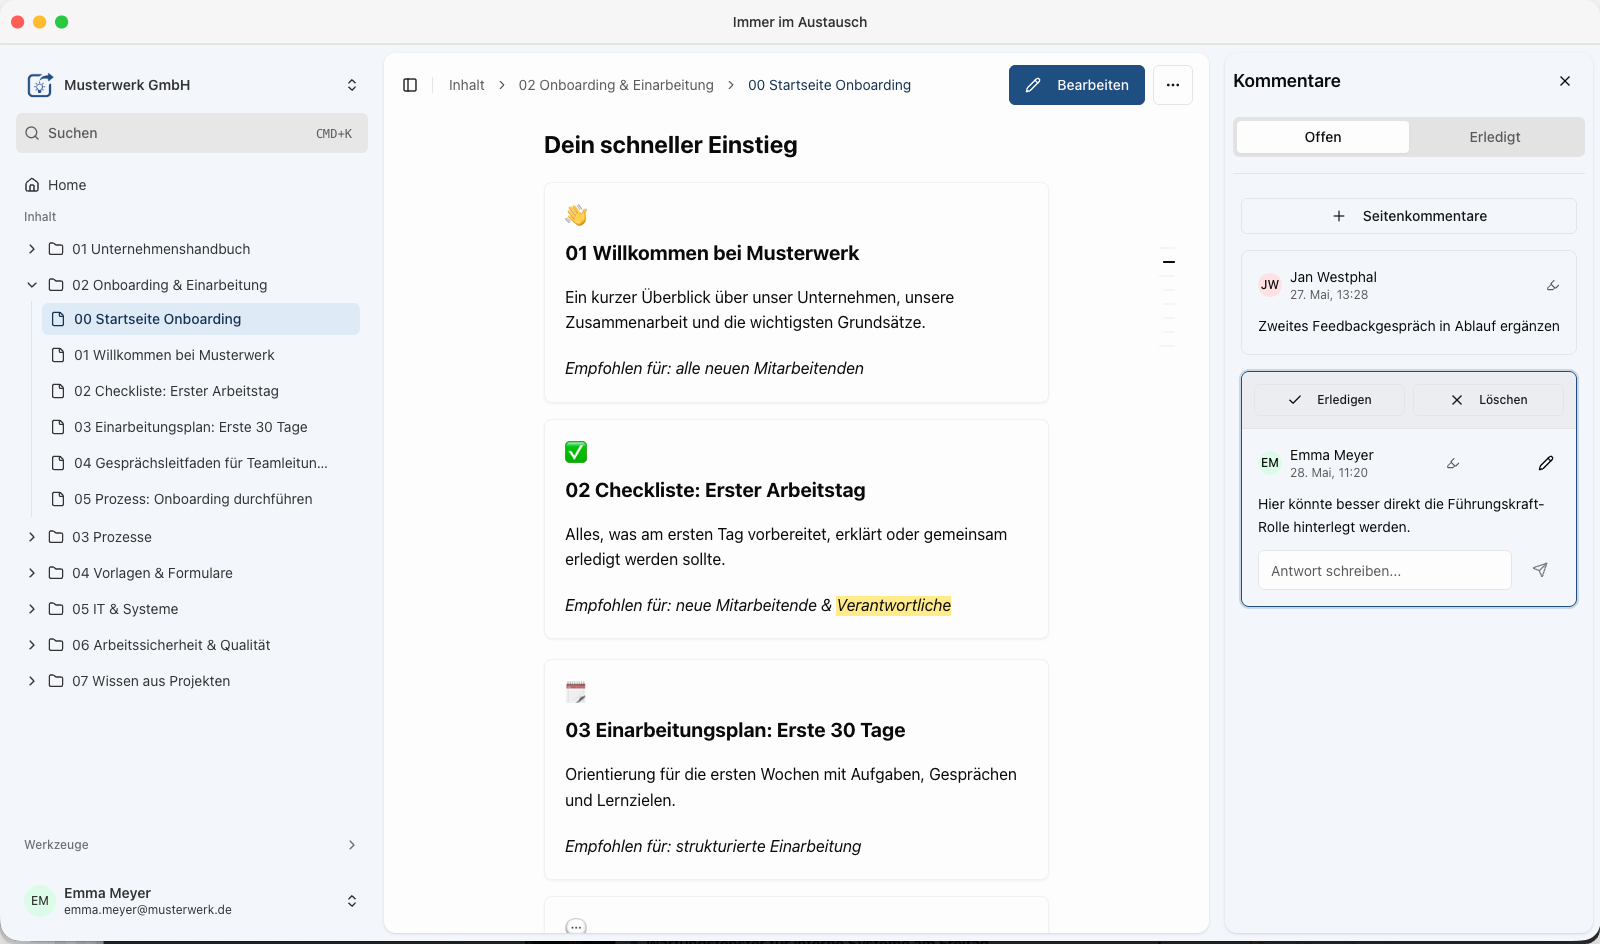Click the highlight marker icon on Jan Westphal's comment

(1553, 286)
